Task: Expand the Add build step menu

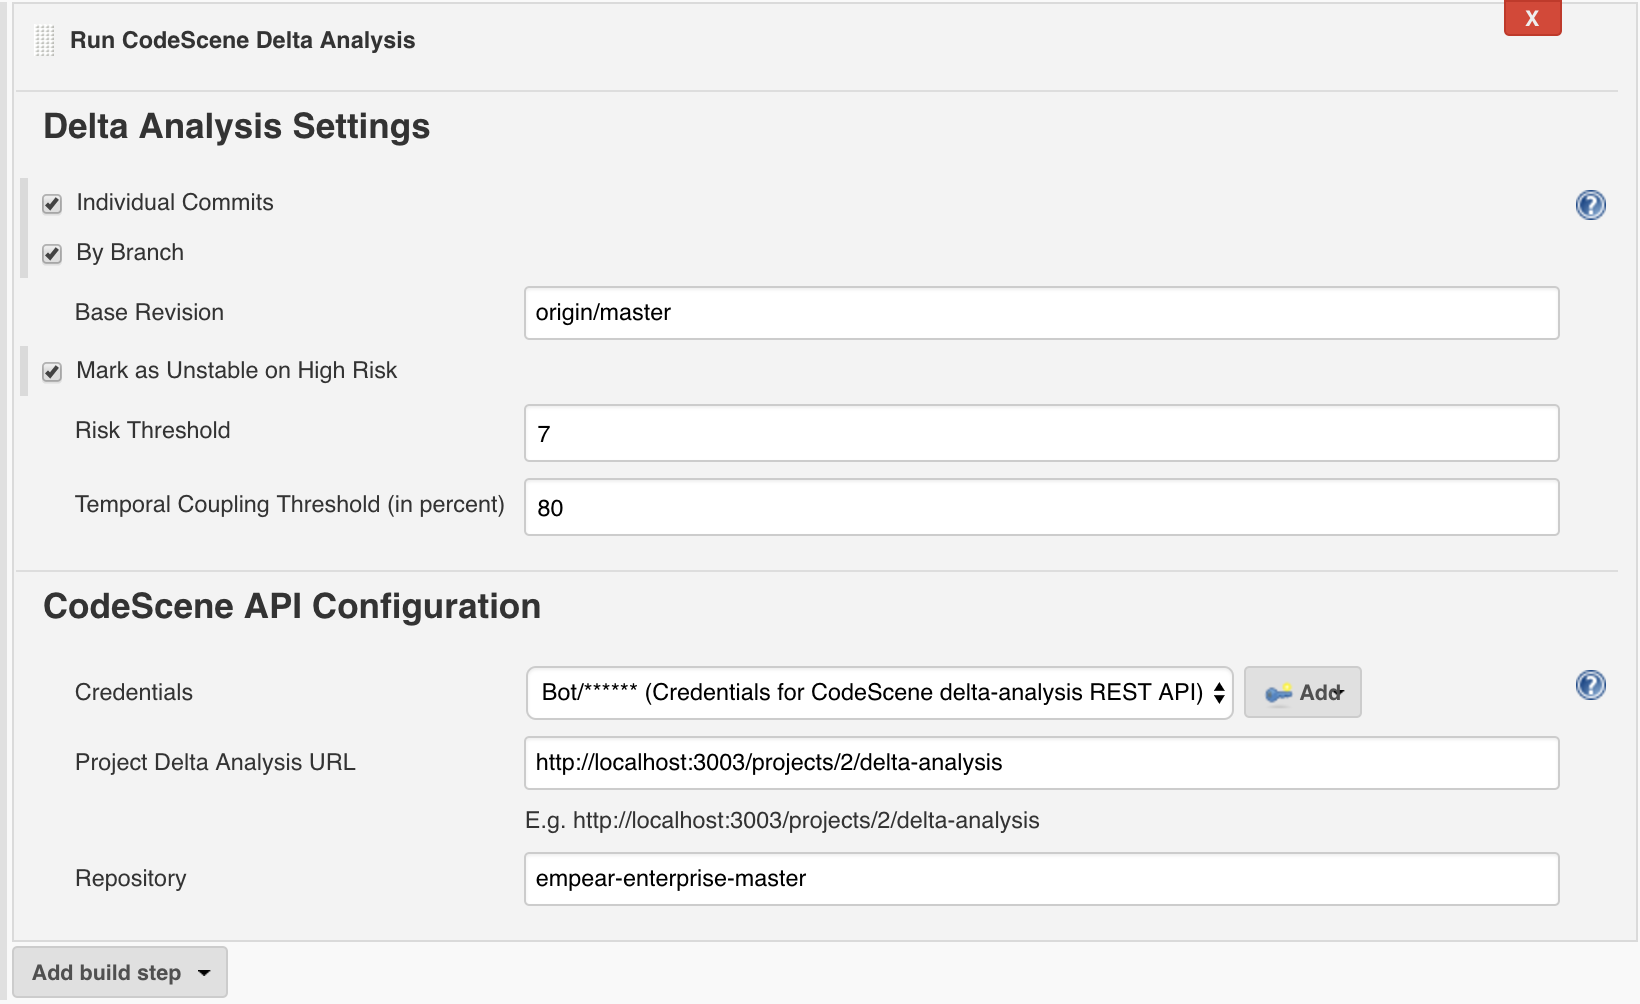Action: [120, 972]
